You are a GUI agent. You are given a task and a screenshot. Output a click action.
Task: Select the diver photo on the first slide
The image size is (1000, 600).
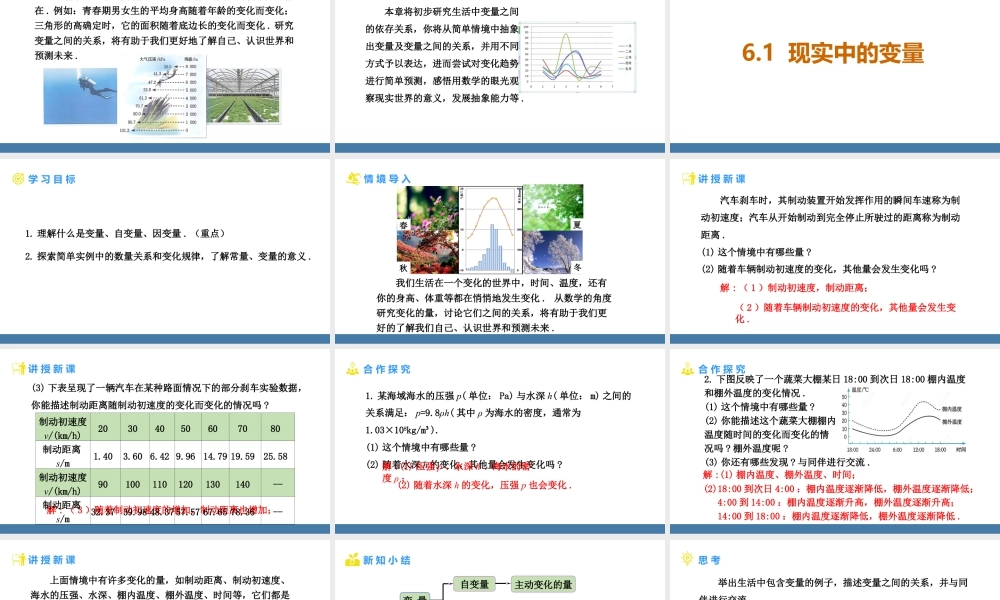[x=80, y=97]
